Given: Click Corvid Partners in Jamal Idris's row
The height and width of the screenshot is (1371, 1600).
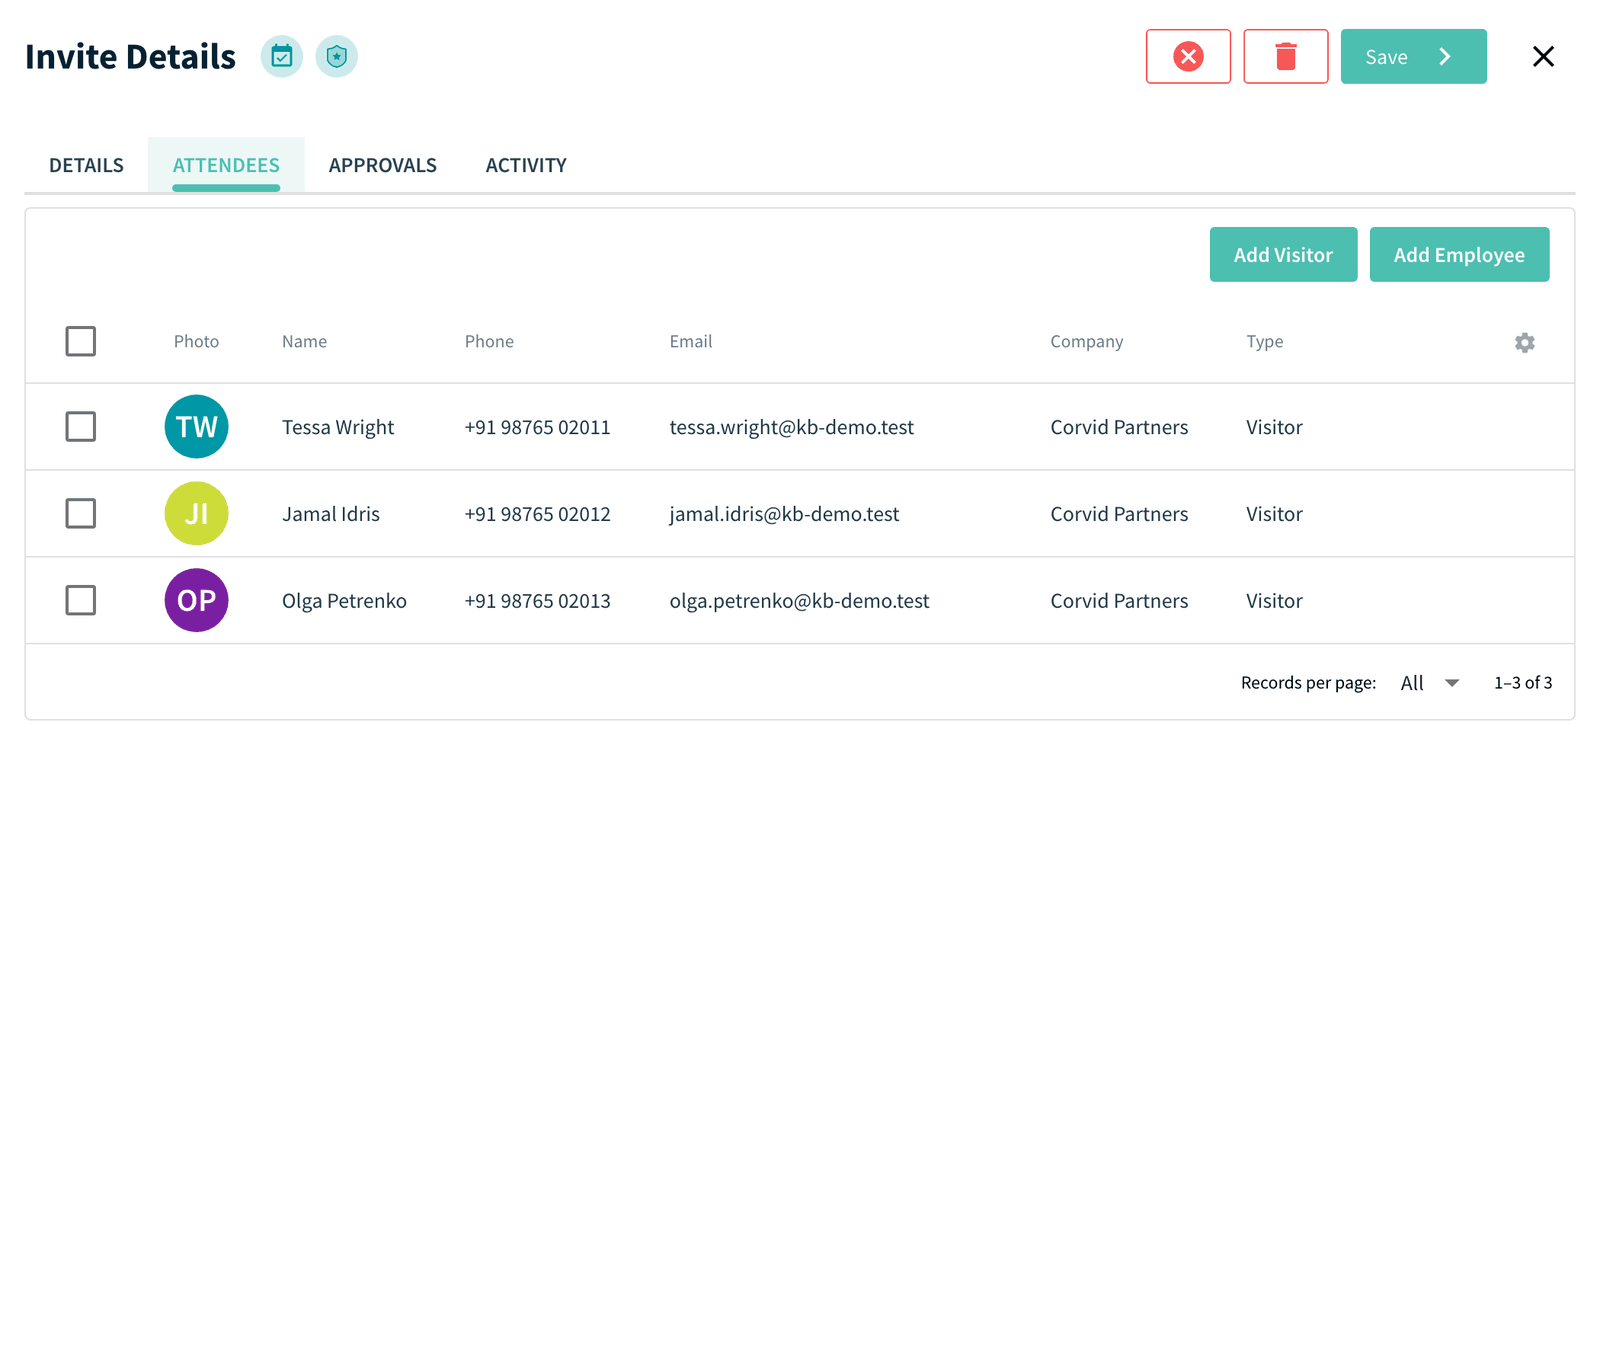Looking at the screenshot, I should (x=1119, y=514).
